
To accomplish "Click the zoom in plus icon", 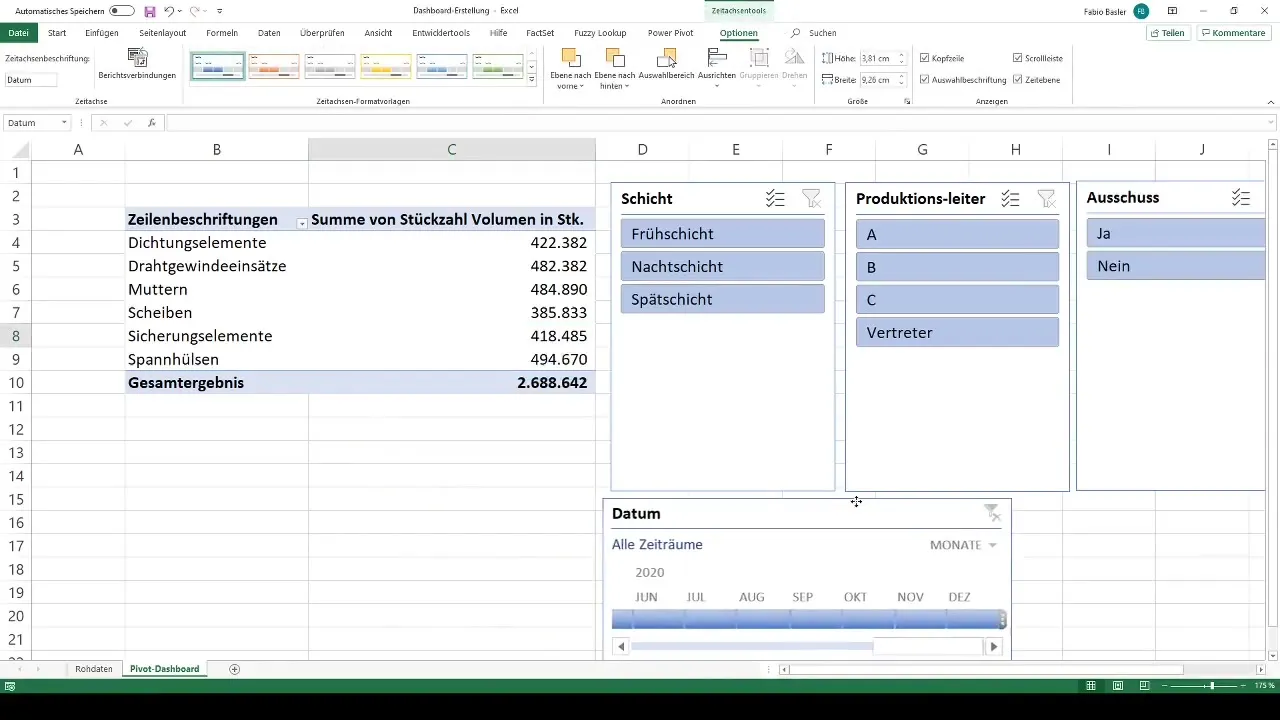I will (1245, 686).
